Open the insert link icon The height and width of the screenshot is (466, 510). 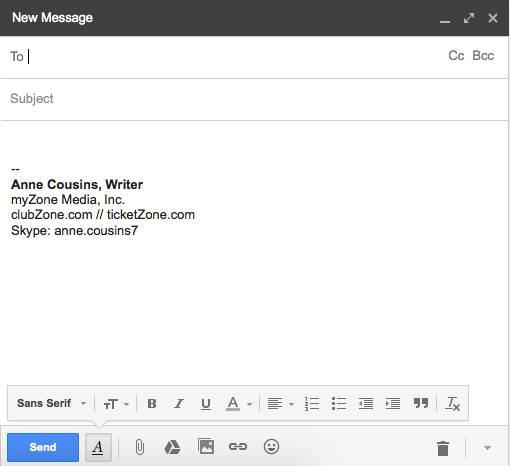coord(238,446)
